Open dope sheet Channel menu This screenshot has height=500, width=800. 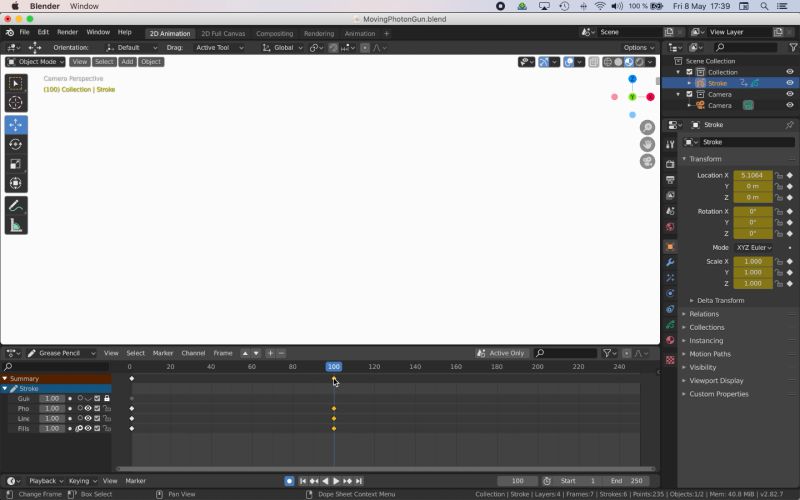coord(193,353)
